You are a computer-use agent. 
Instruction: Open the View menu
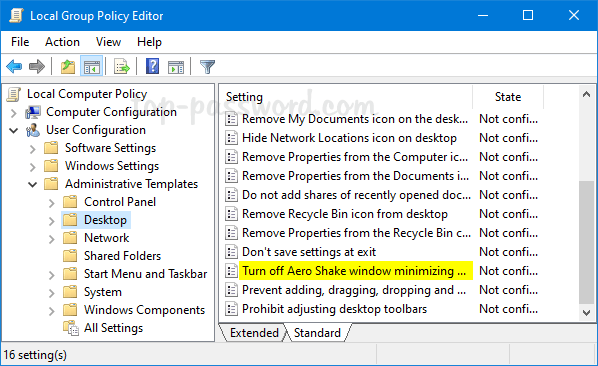click(108, 42)
